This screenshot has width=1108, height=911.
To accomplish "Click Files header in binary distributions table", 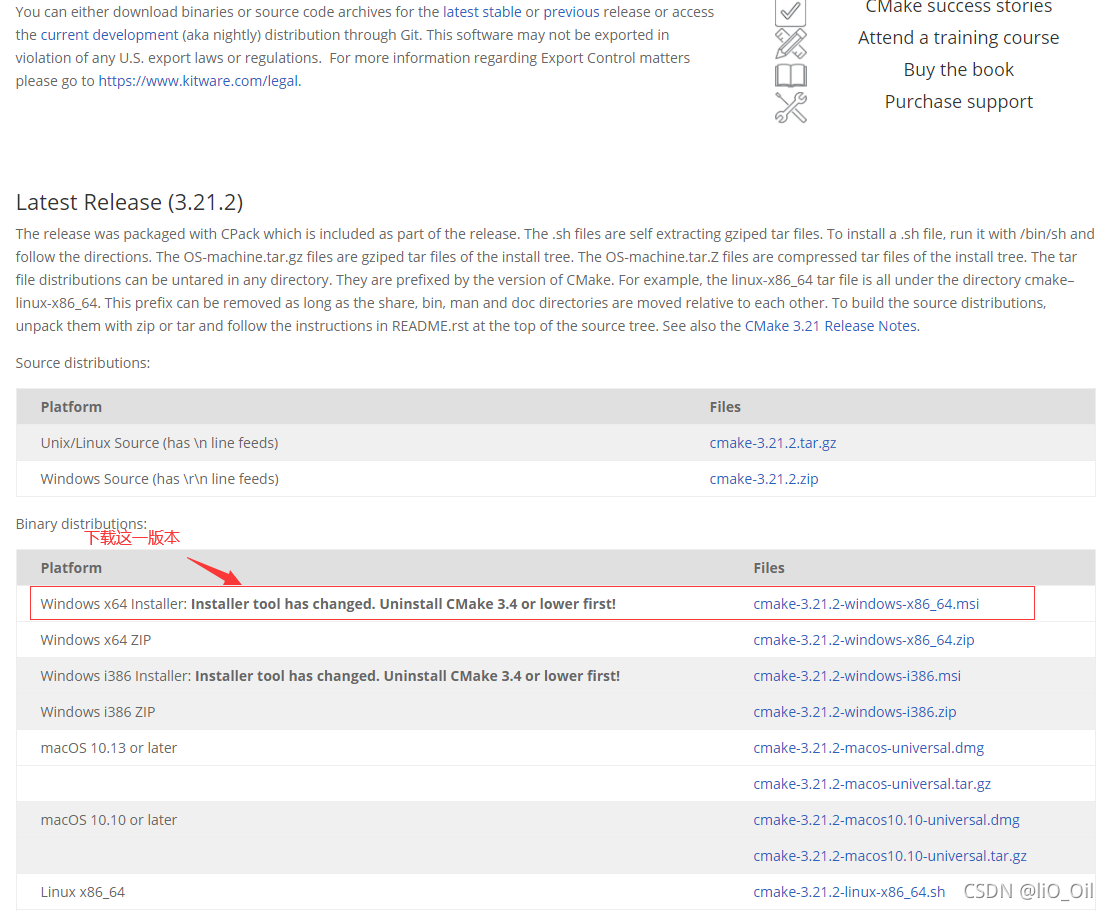I will click(x=769, y=568).
